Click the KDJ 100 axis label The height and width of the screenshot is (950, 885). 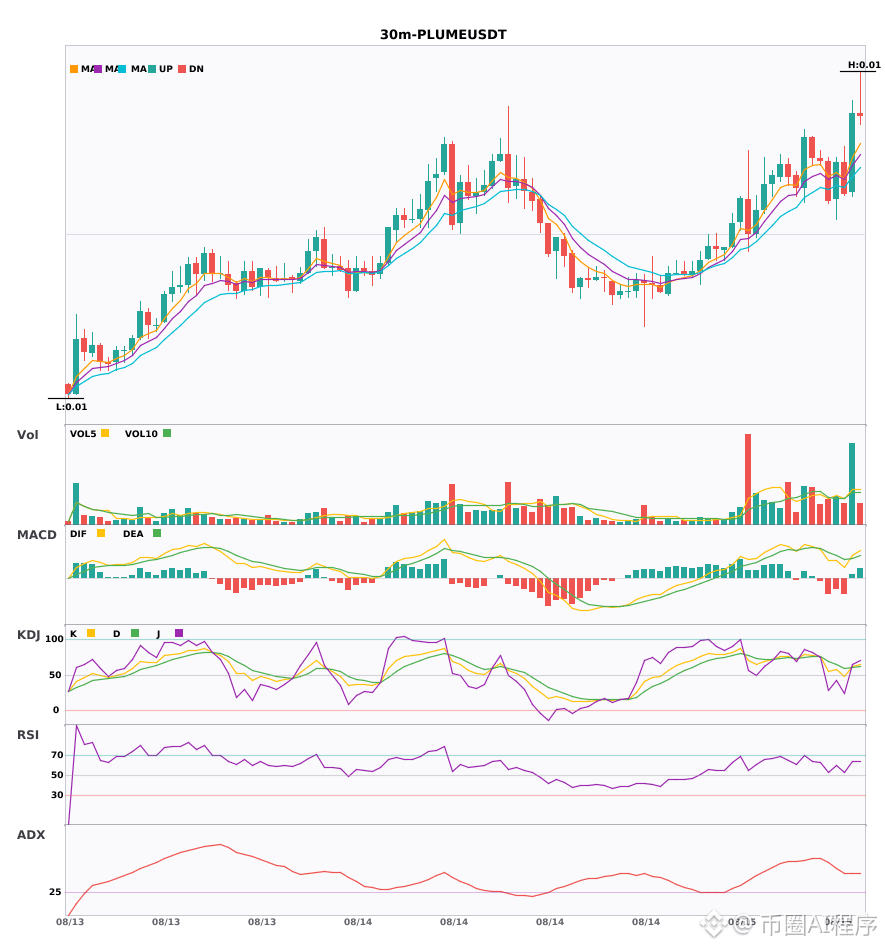tap(54, 639)
